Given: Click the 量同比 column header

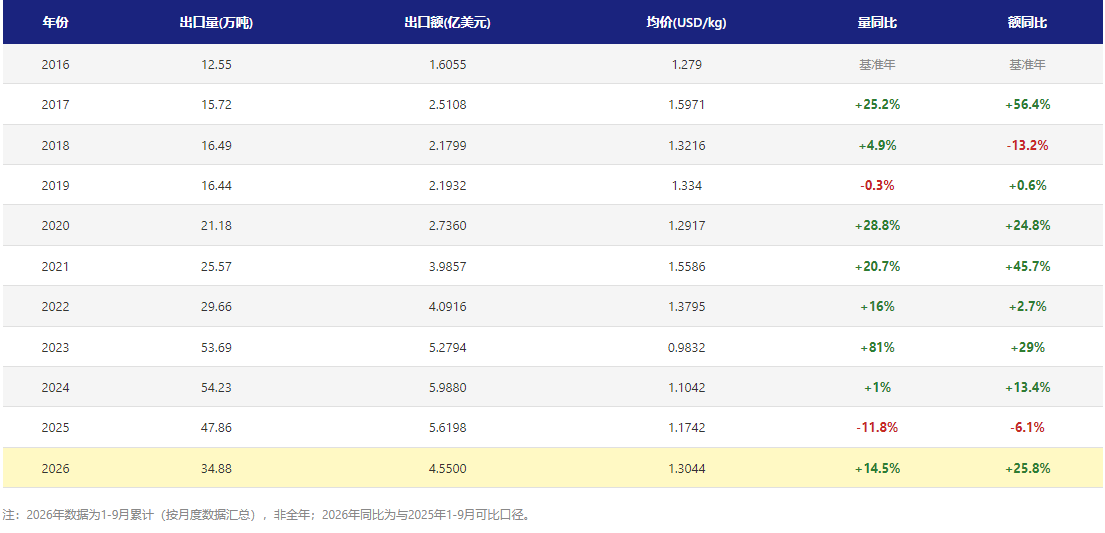Looking at the screenshot, I should (x=877, y=23).
